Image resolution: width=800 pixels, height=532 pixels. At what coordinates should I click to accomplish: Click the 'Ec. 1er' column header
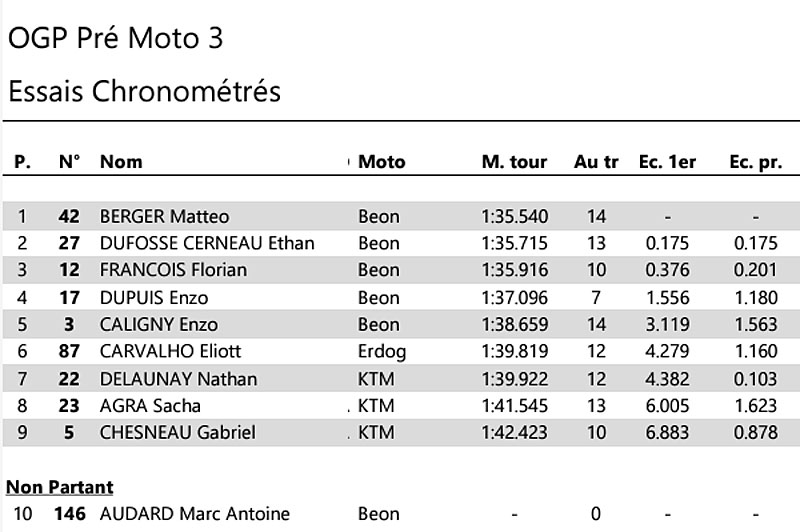(x=667, y=162)
